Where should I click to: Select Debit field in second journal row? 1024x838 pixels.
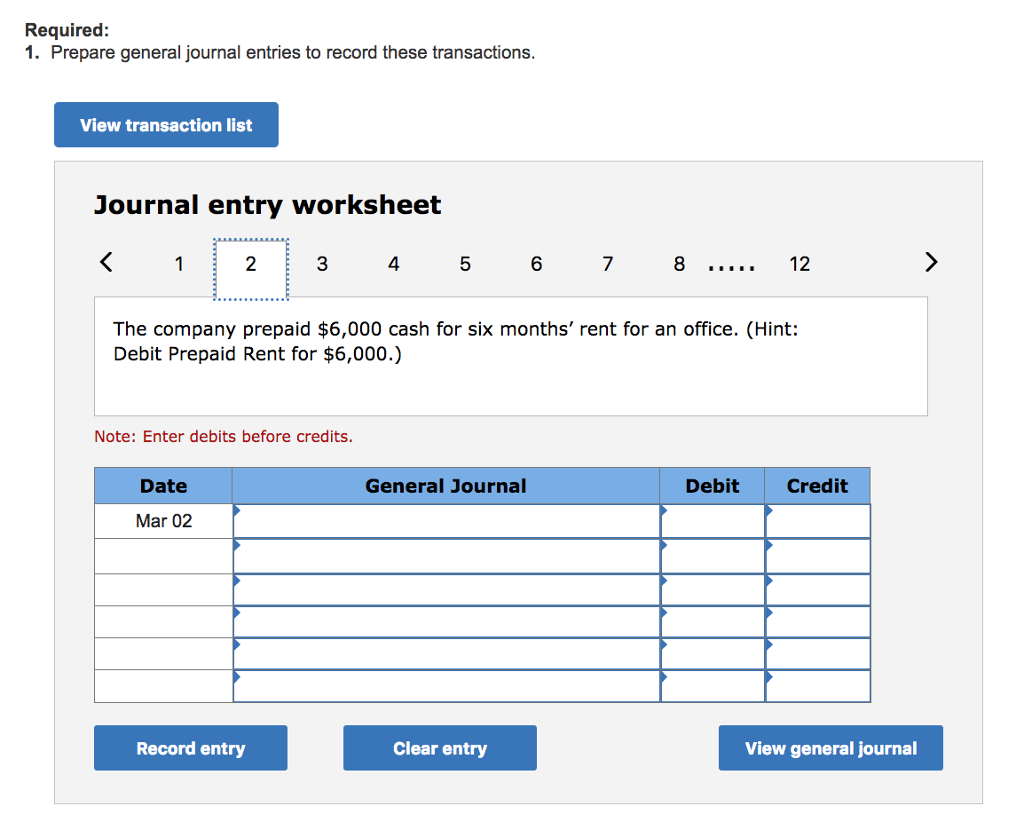point(712,556)
